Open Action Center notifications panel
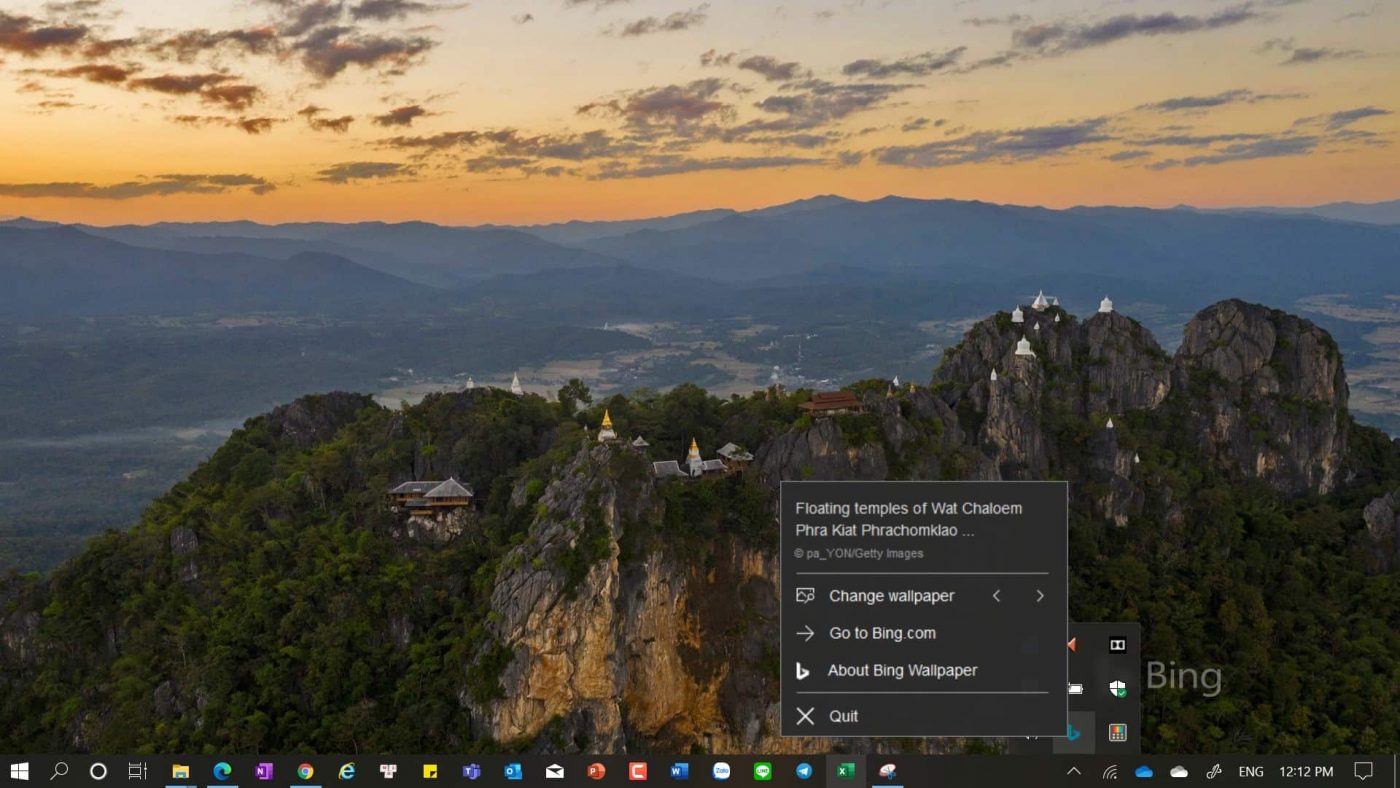The height and width of the screenshot is (788, 1400). tap(1363, 771)
